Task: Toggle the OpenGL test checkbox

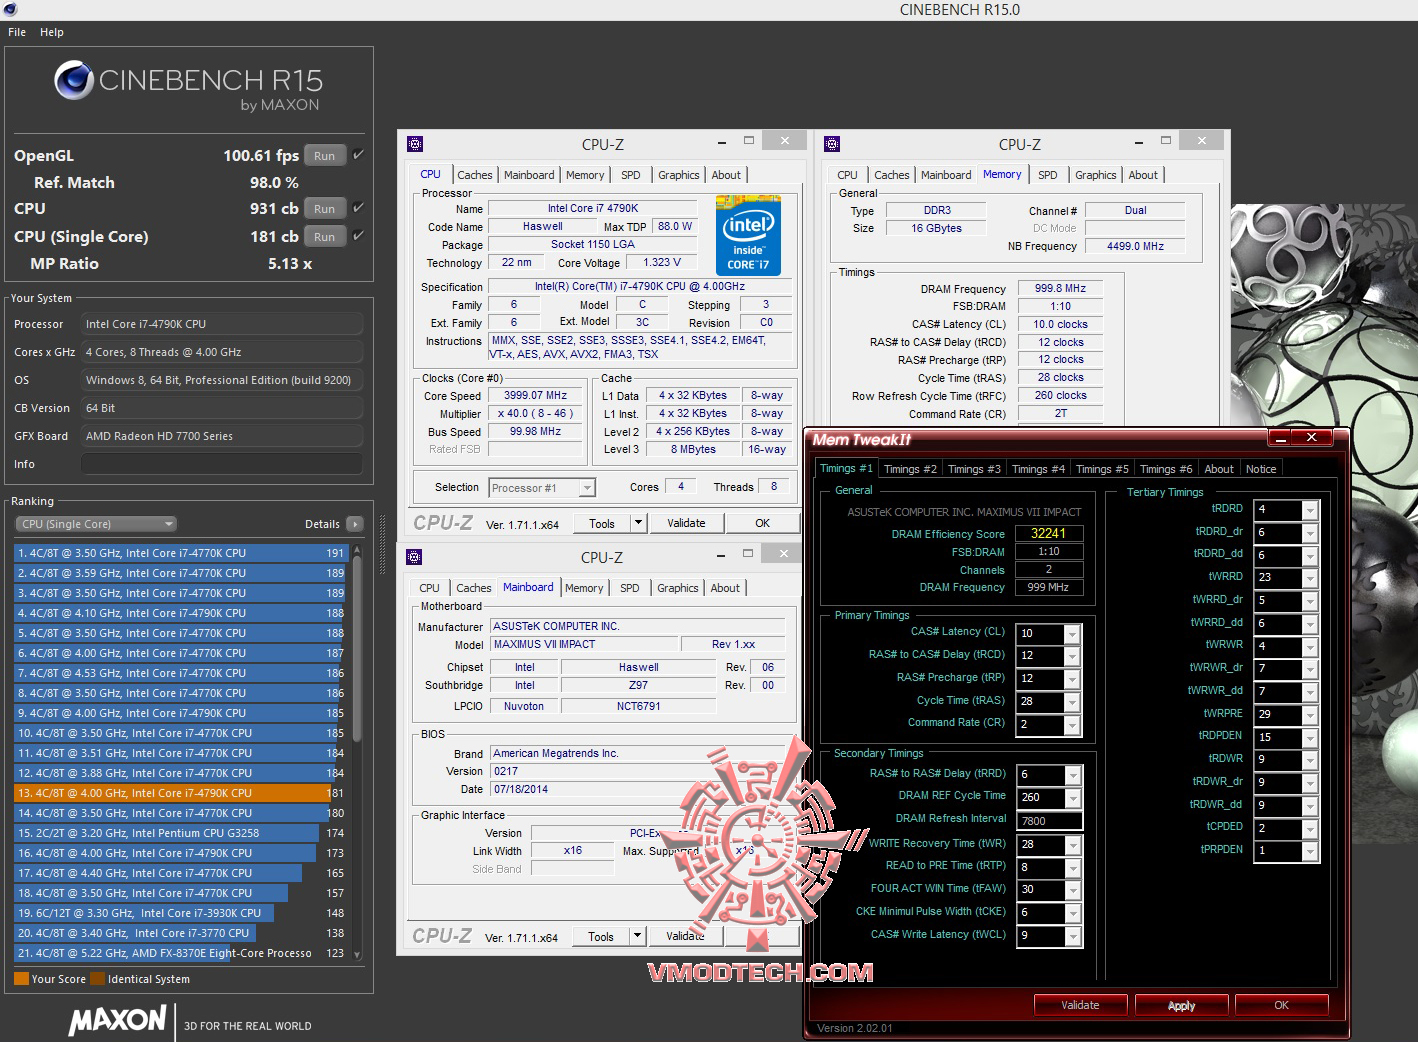Action: point(359,155)
